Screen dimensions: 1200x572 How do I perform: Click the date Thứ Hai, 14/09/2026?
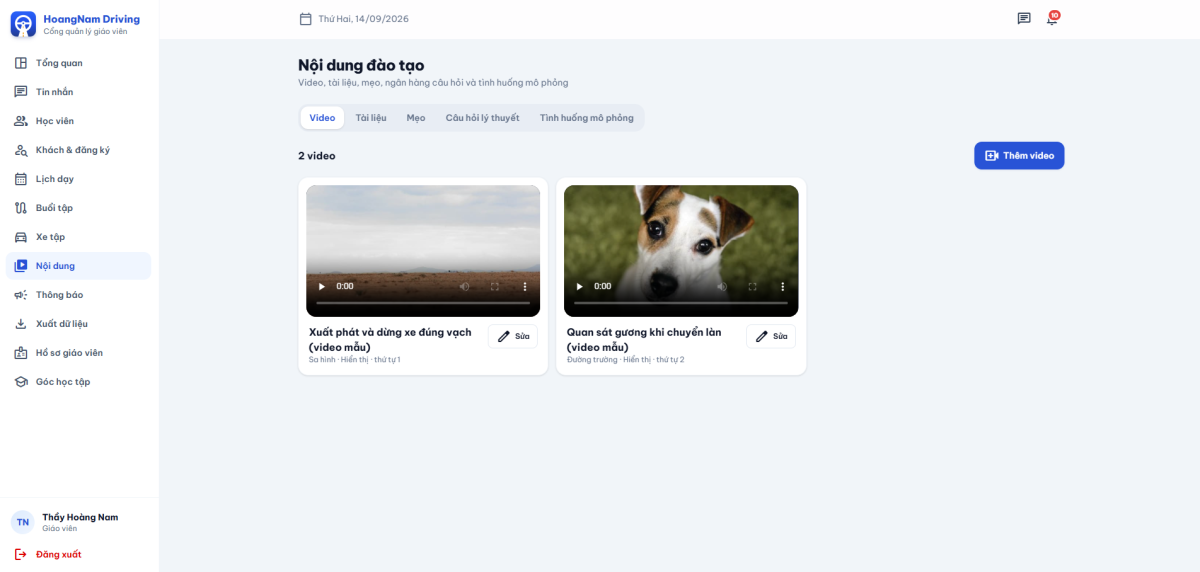coord(363,19)
